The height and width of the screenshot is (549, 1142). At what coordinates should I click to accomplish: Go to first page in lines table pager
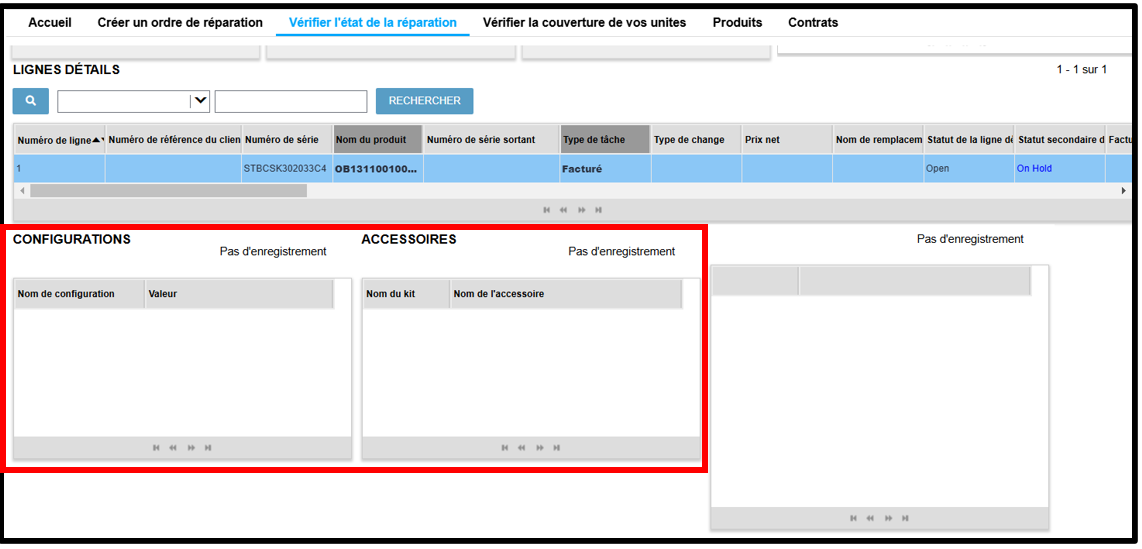coord(546,210)
